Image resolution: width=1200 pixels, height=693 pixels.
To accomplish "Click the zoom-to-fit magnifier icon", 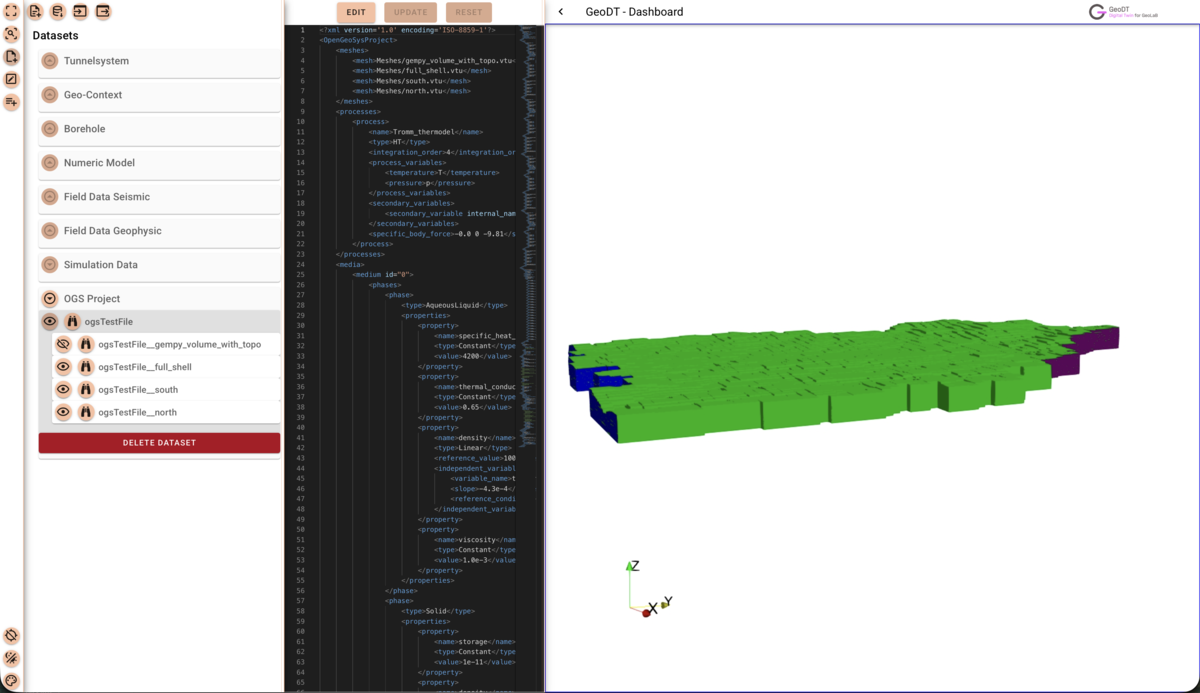I will tap(11, 34).
